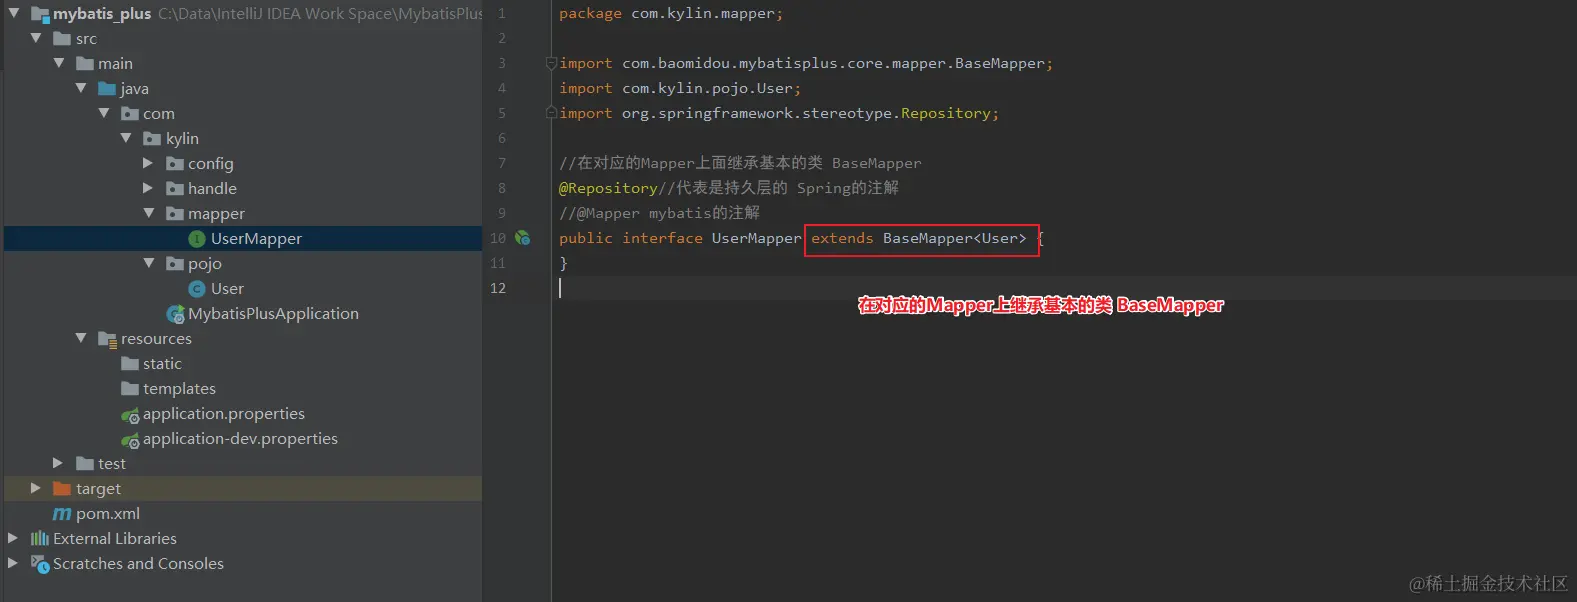Screen dimensions: 1577x602
Task: Collapse the com package arrow
Action: coord(104,113)
